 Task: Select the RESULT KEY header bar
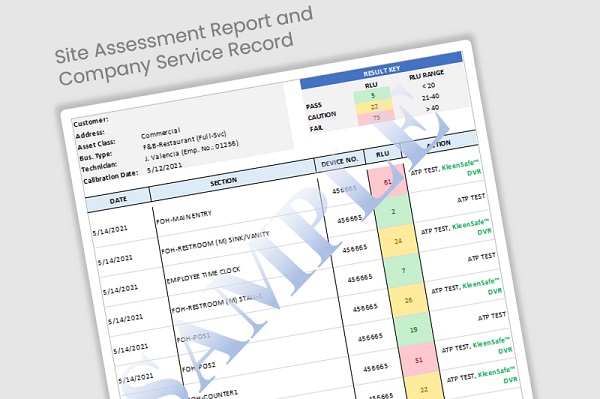click(x=382, y=70)
